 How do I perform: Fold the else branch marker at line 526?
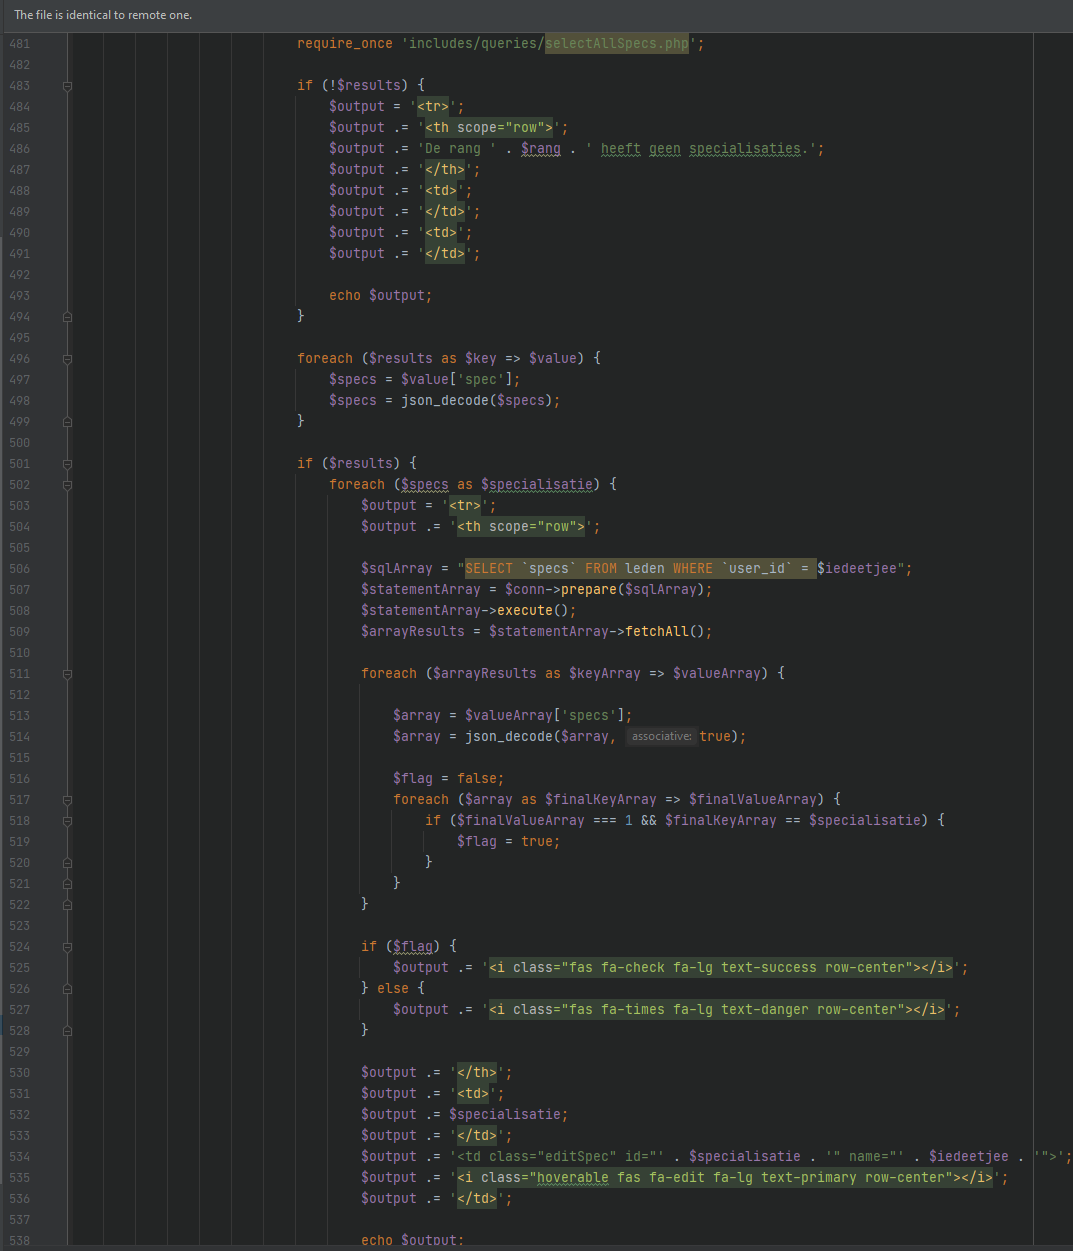(67, 989)
